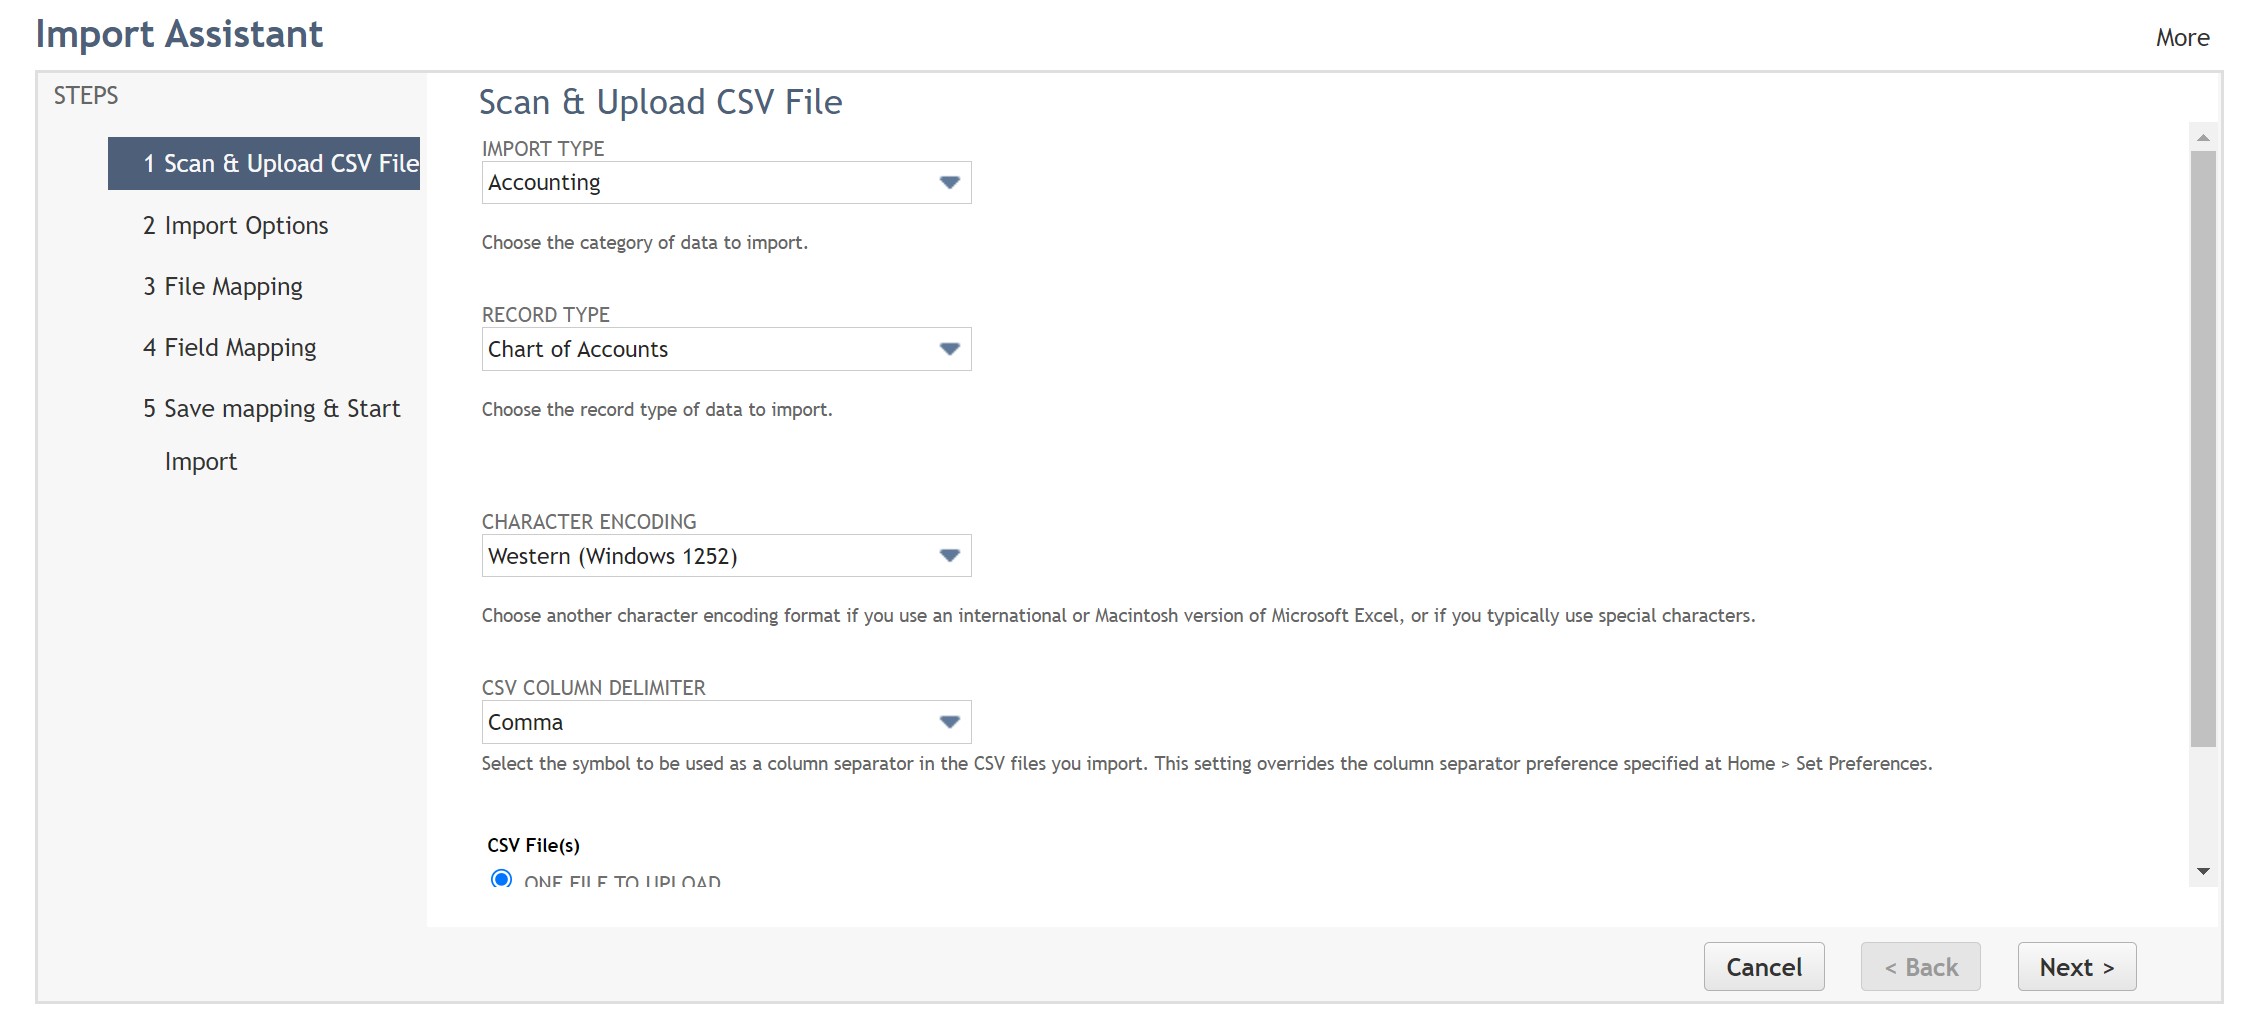The height and width of the screenshot is (1029, 2241).
Task: Open the Record Type dropdown
Action: [x=700, y=349]
